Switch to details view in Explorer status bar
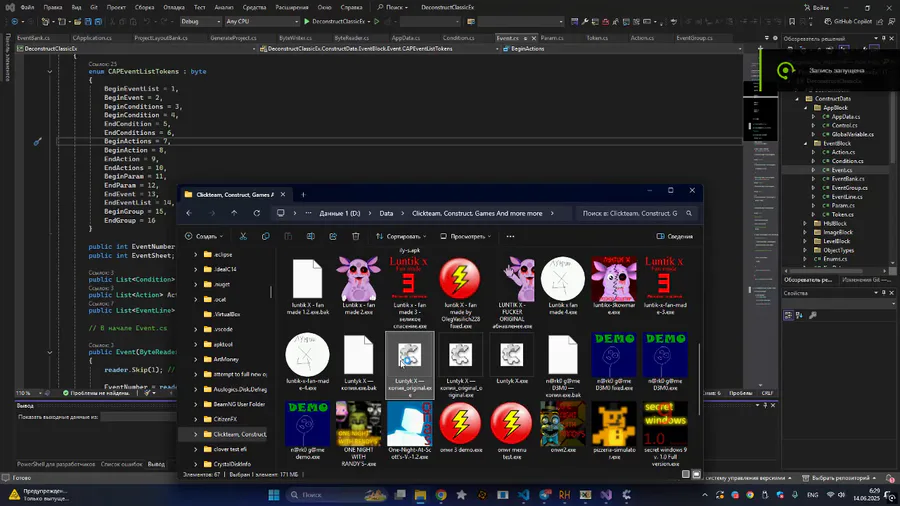 [685, 474]
